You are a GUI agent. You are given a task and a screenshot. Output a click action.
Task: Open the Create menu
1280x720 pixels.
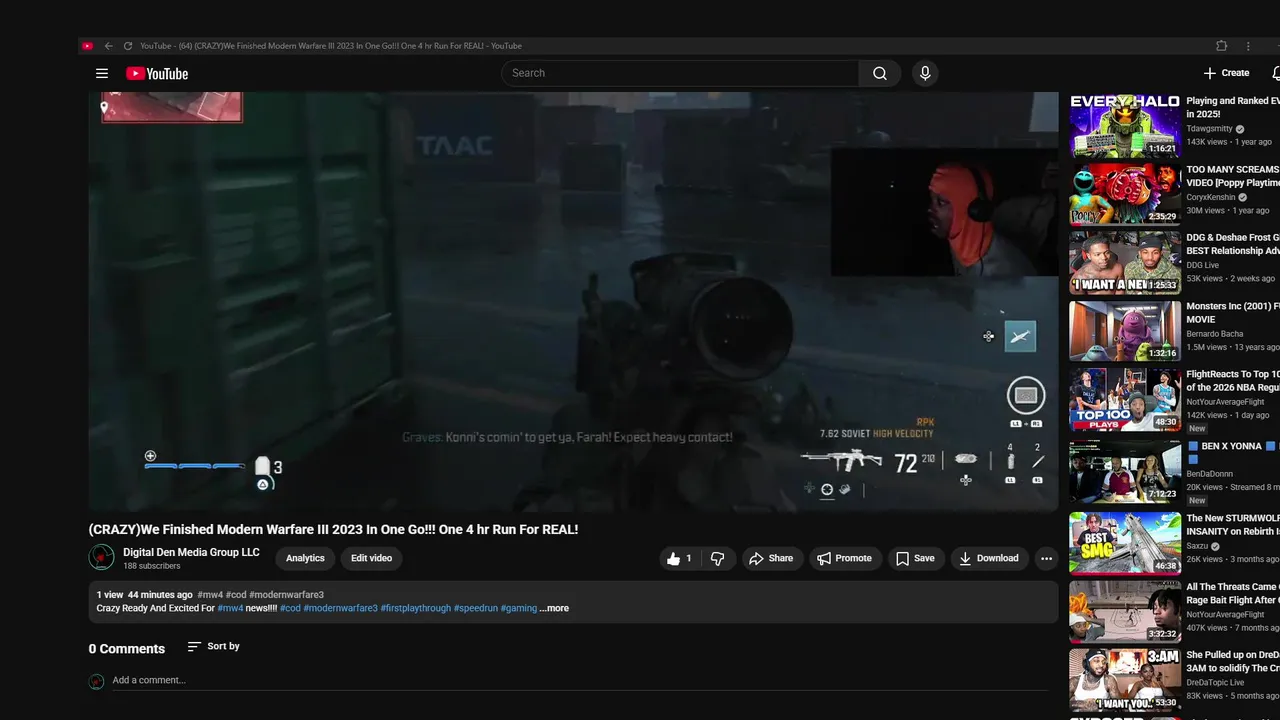[x=1227, y=73]
